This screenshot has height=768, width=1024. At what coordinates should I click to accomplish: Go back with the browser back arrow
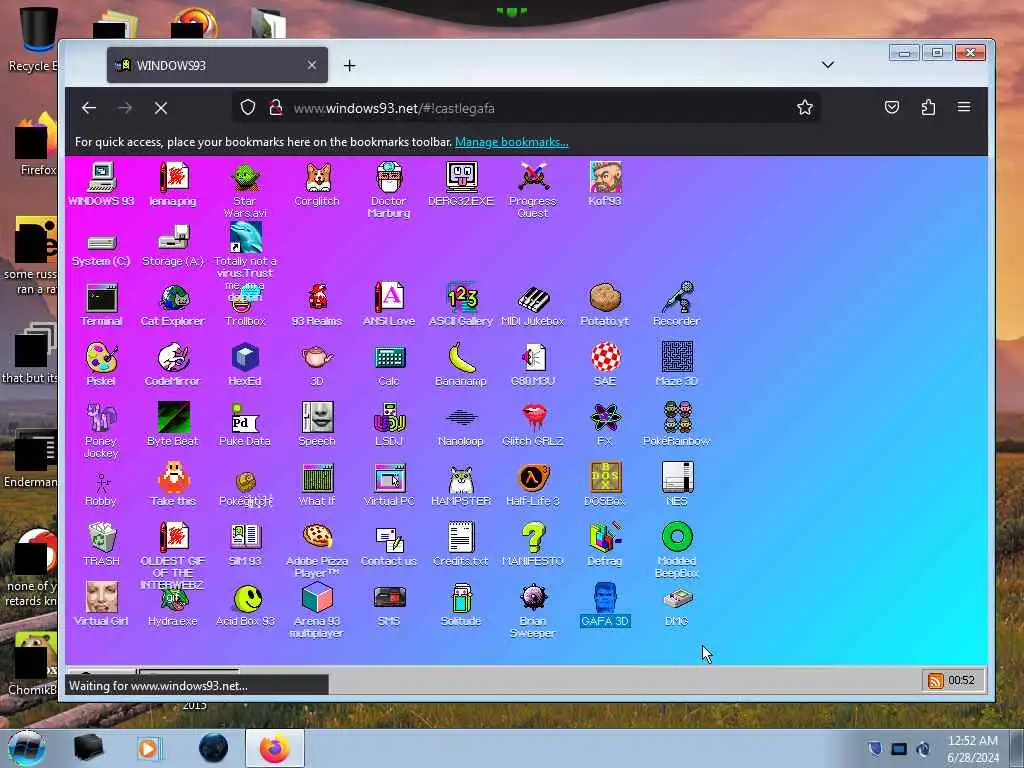(x=89, y=108)
